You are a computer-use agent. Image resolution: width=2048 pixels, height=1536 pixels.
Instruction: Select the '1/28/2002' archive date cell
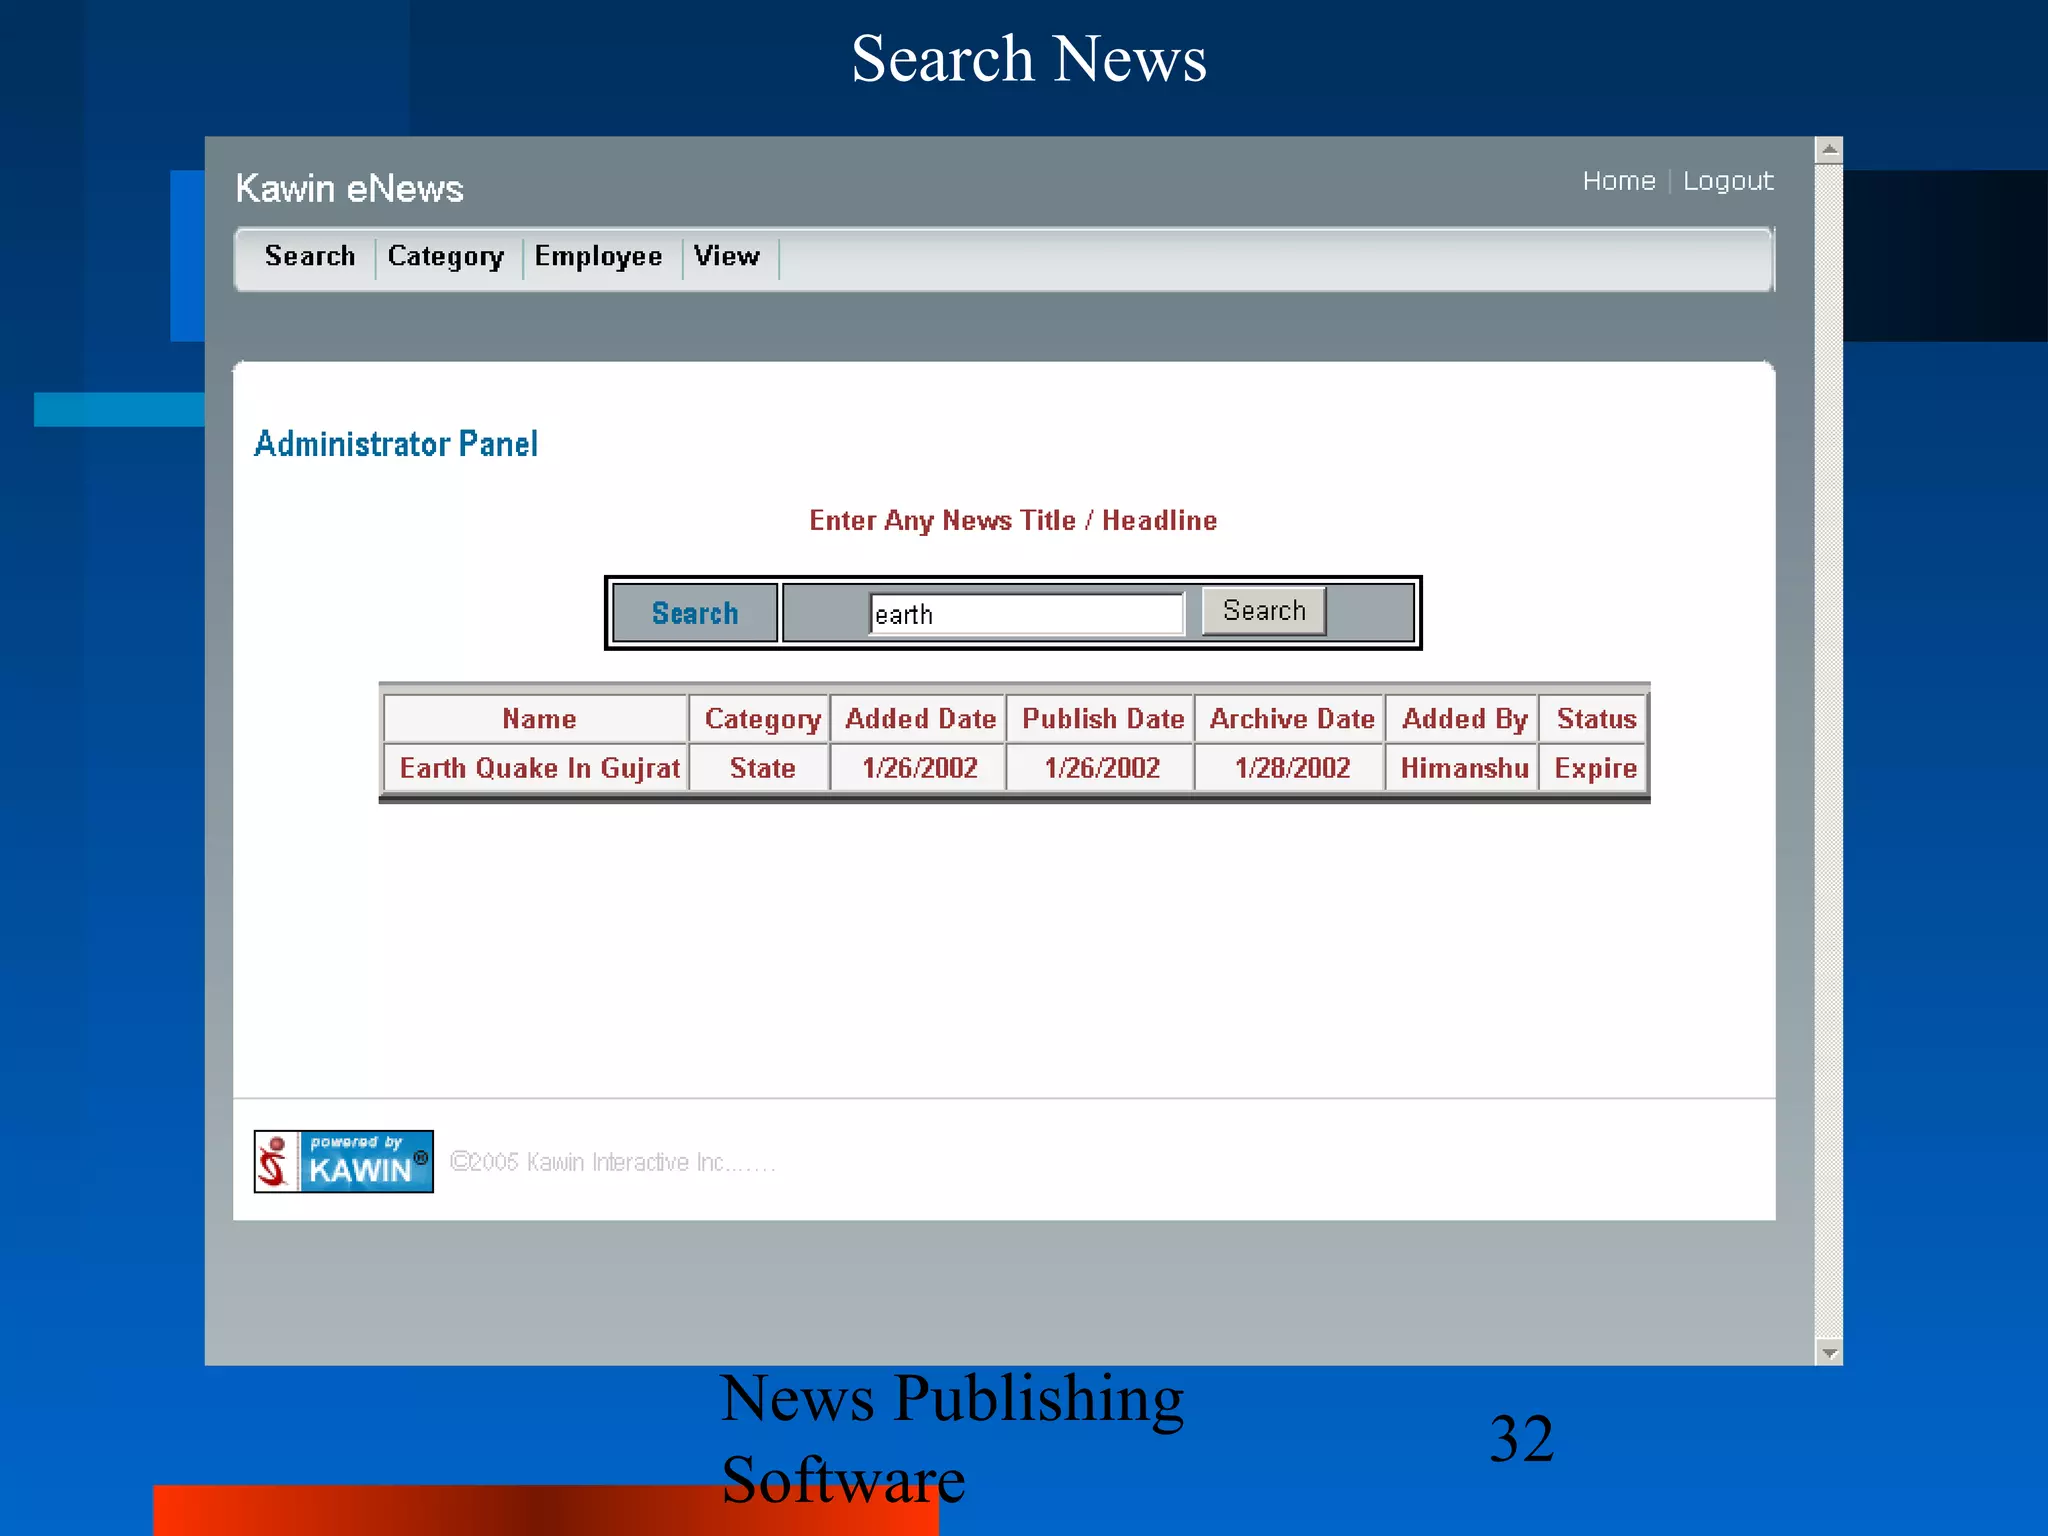click(x=1291, y=768)
